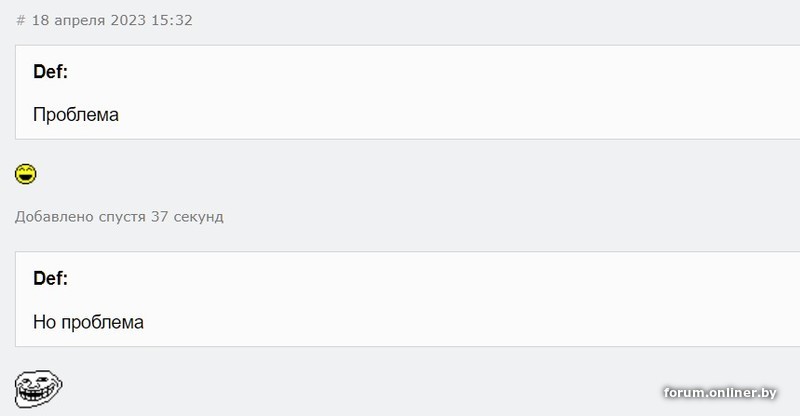Click the word 'секунд' in the note

[x=198, y=217]
